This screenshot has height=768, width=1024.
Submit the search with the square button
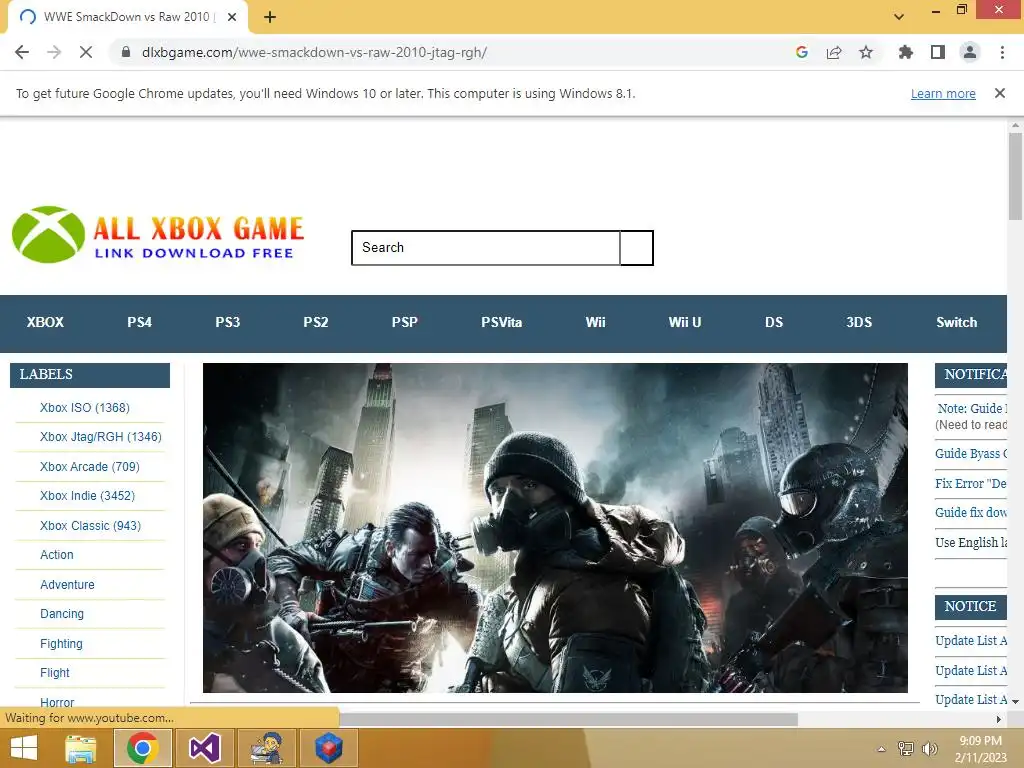tap(636, 248)
